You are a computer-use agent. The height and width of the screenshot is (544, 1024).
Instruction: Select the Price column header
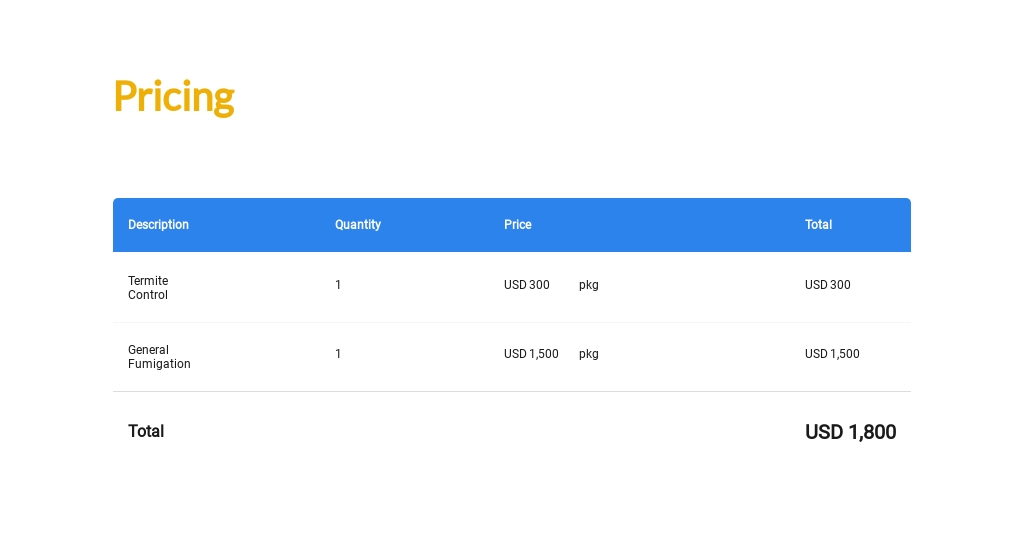click(x=518, y=225)
